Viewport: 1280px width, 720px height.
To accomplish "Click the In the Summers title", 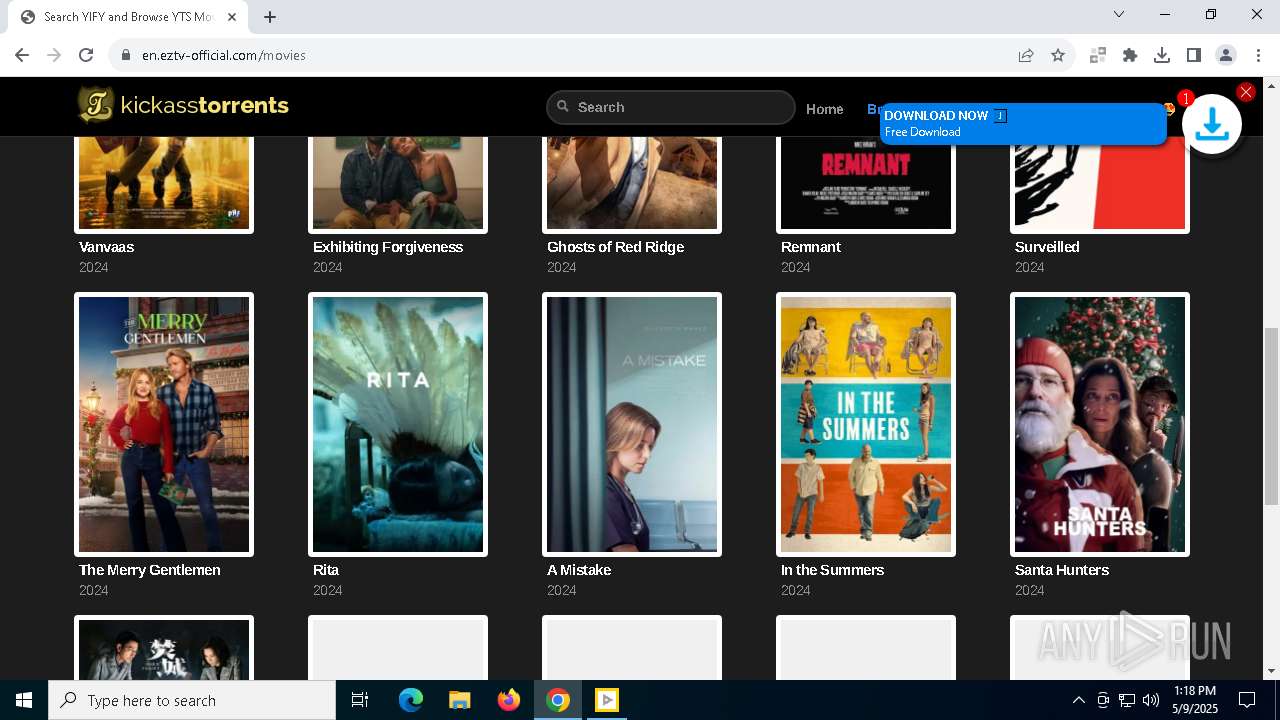I will [832, 570].
